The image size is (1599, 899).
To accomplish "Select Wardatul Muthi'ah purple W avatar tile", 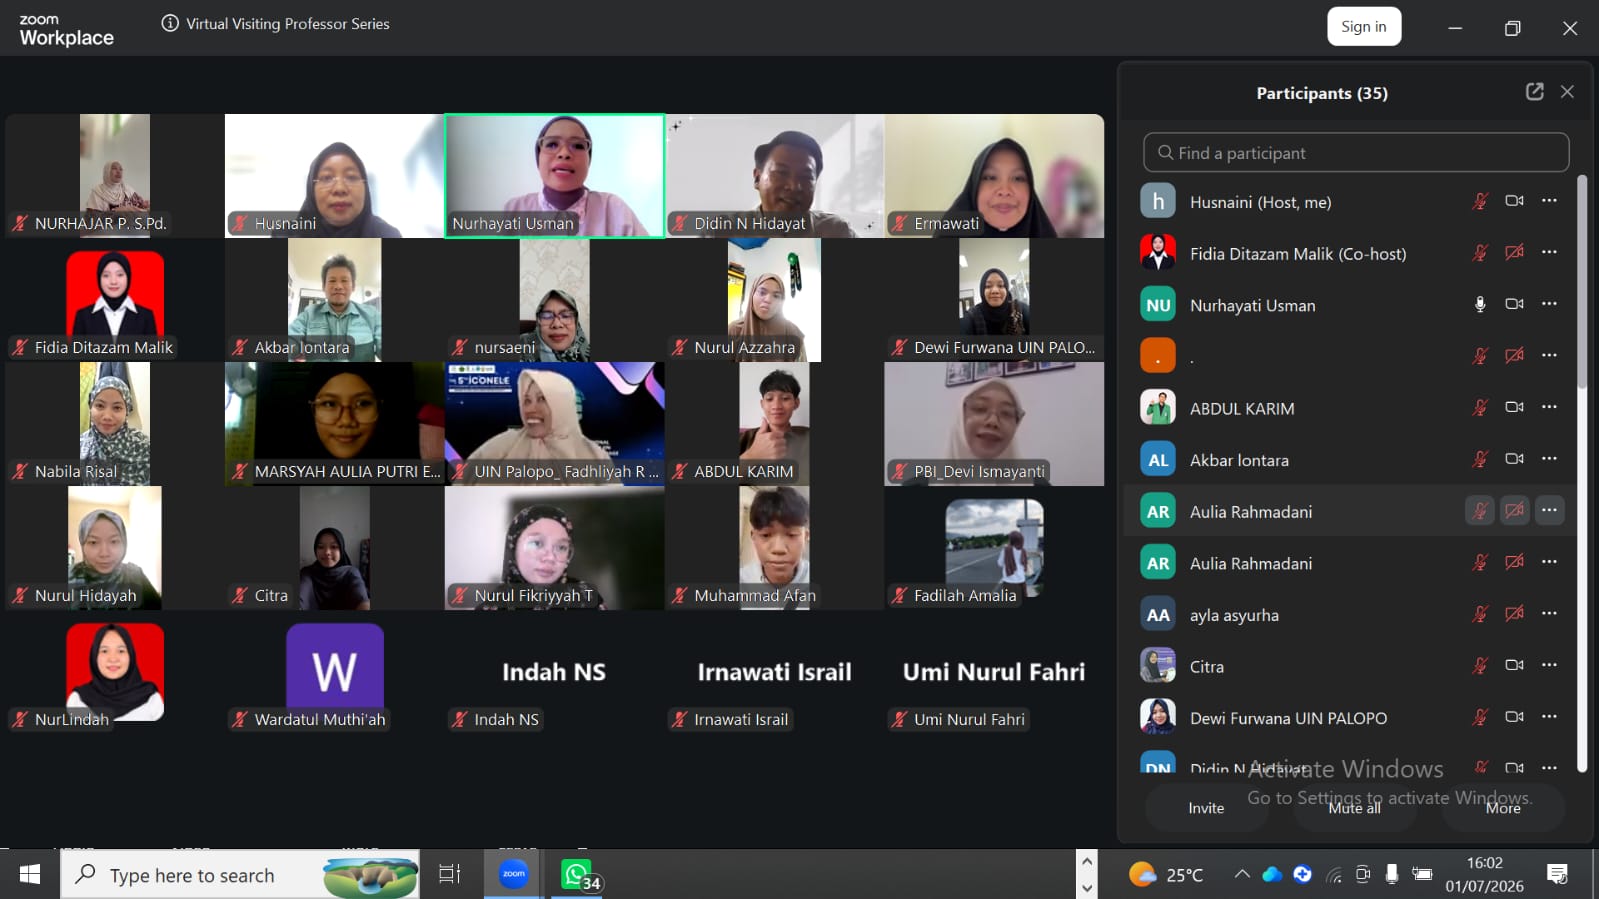I will (334, 672).
